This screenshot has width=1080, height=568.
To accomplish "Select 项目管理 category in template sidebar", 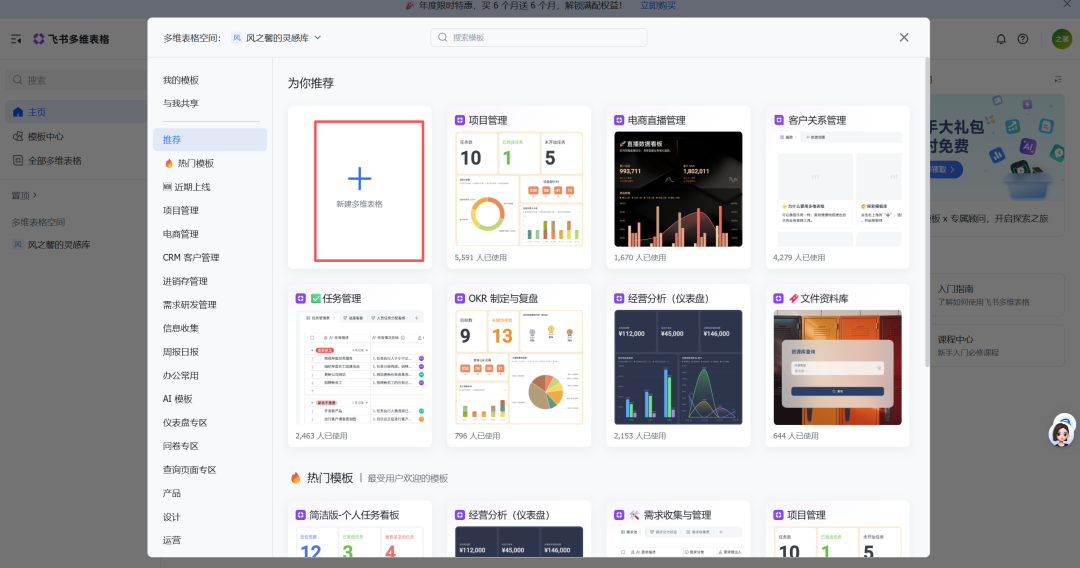I will 181,210.
